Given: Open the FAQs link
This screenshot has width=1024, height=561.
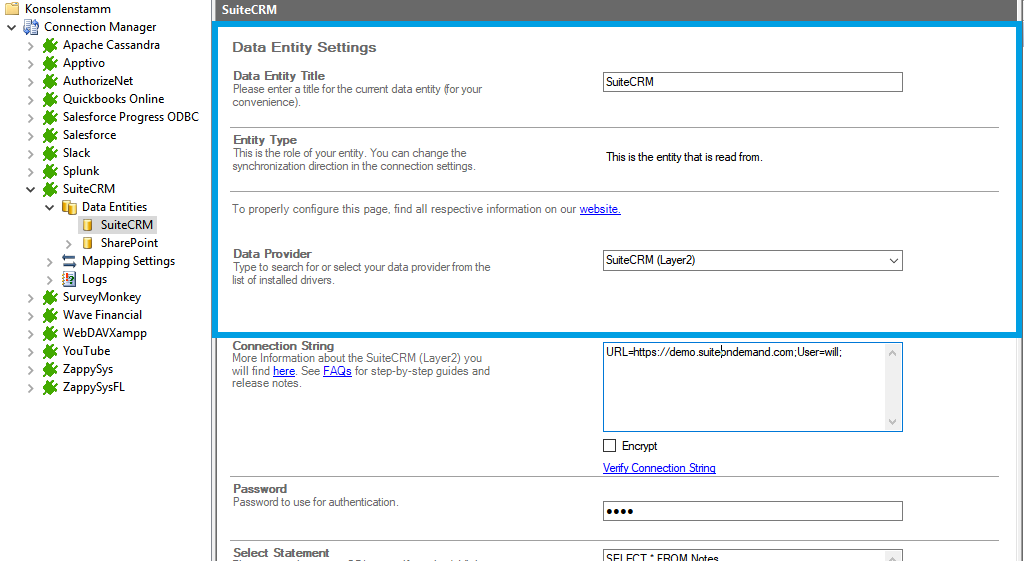Looking at the screenshot, I should point(337,371).
